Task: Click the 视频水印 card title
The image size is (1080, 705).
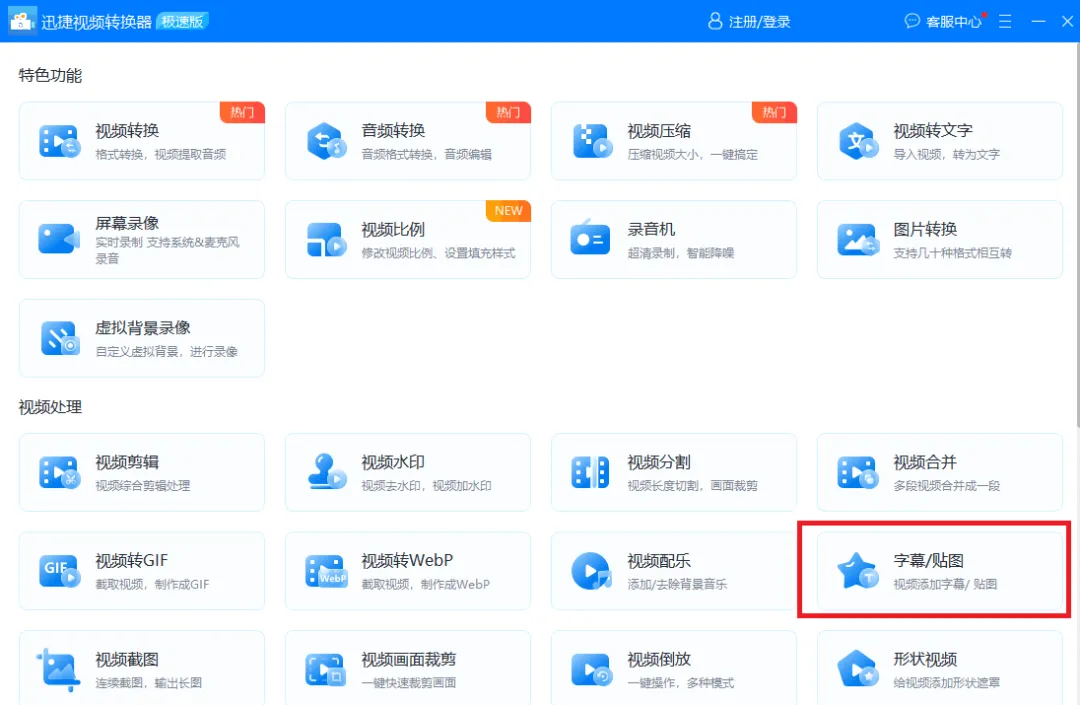Action: pyautogui.click(x=393, y=462)
